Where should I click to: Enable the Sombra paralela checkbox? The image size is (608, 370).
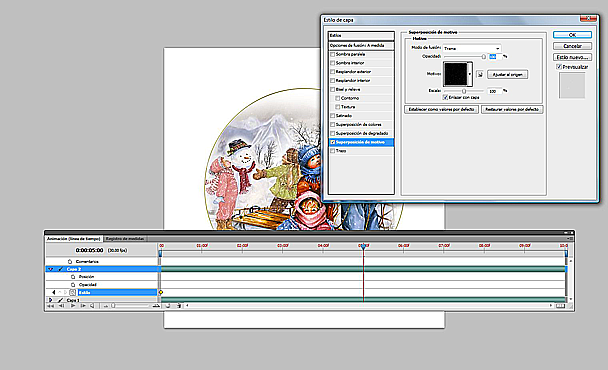tap(332, 54)
